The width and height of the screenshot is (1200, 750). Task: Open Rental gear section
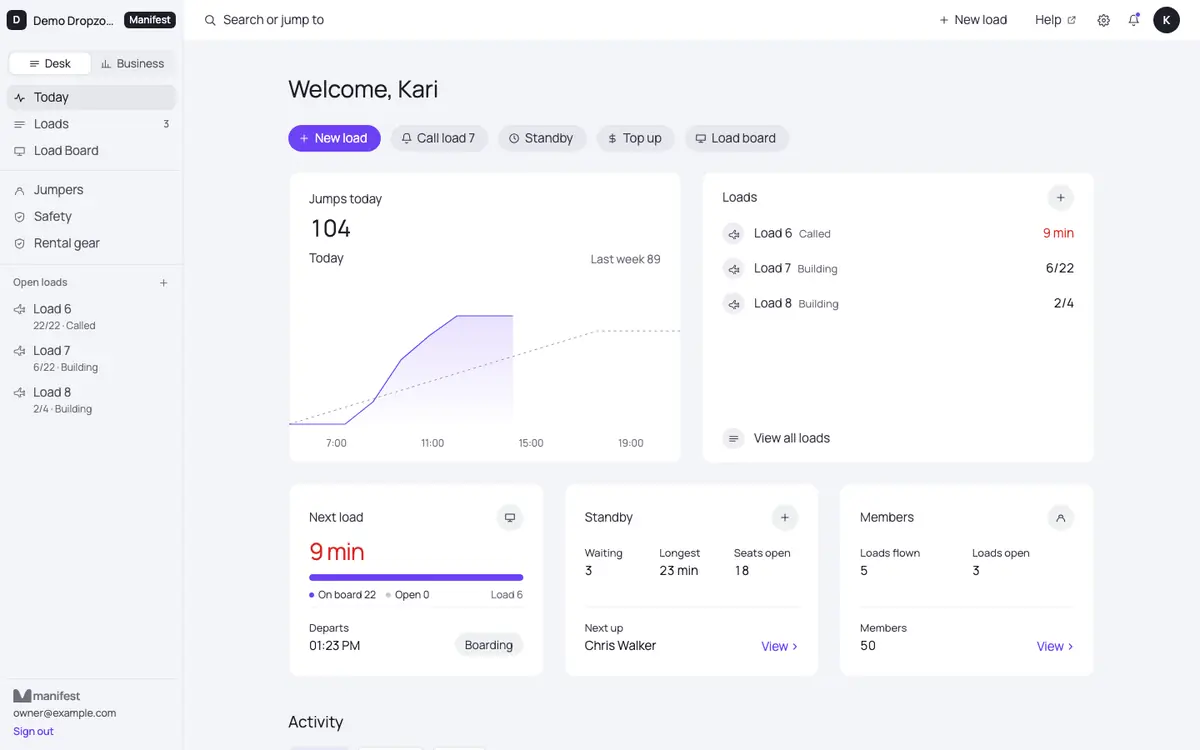tap(91, 243)
